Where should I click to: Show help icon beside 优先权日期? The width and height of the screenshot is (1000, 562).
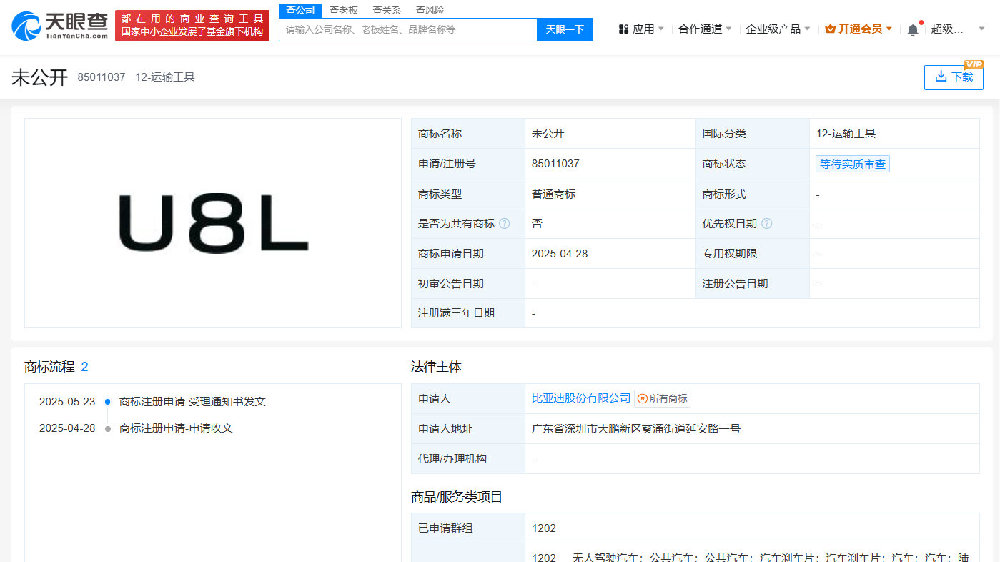pos(767,223)
